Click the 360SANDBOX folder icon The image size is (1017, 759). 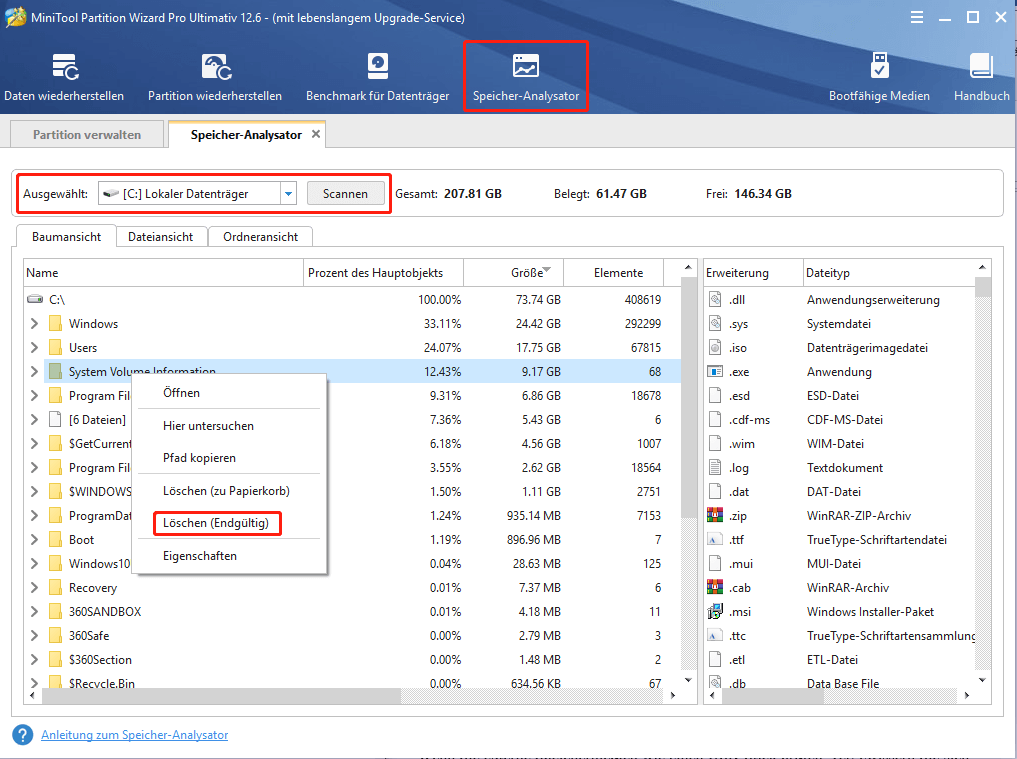point(56,612)
